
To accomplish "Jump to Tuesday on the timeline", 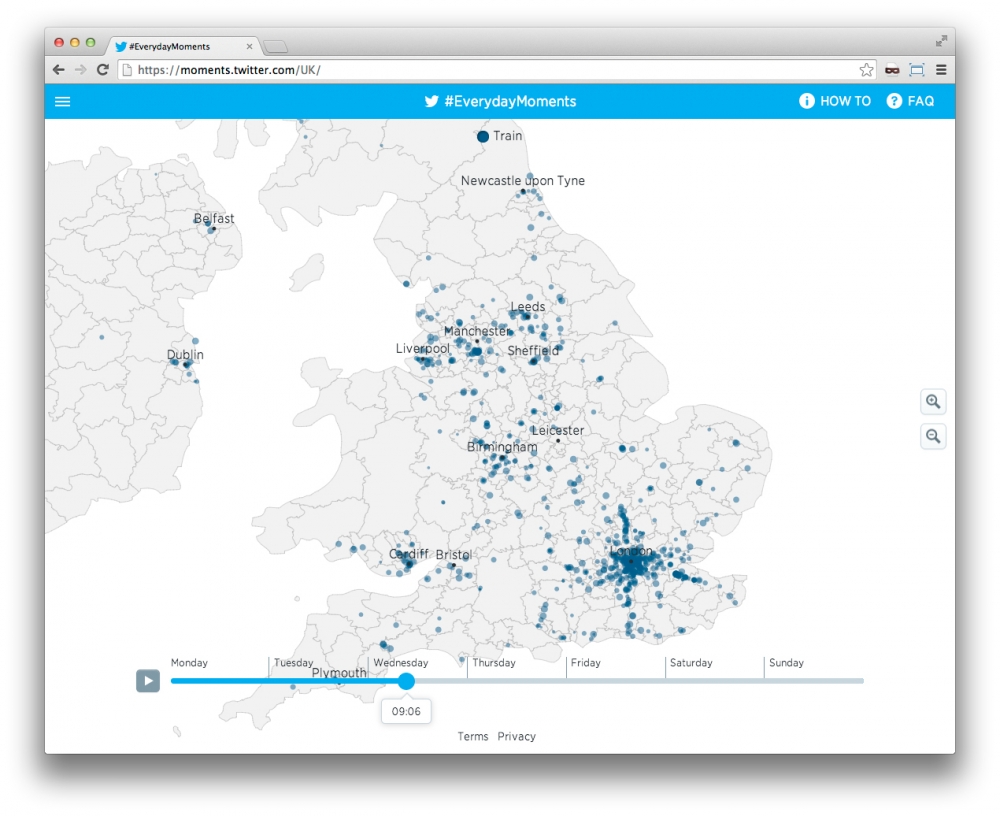I will (293, 663).
